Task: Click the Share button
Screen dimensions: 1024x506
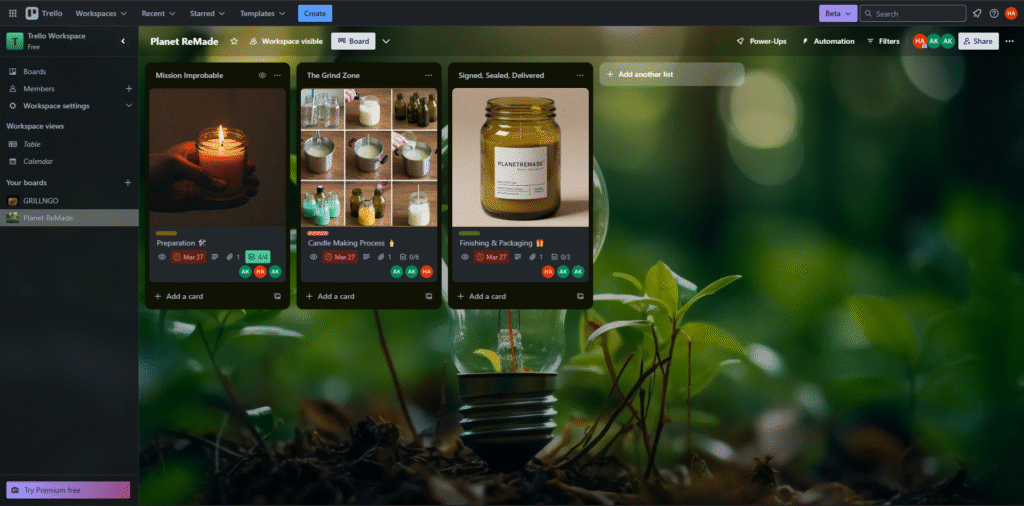Action: 978,41
